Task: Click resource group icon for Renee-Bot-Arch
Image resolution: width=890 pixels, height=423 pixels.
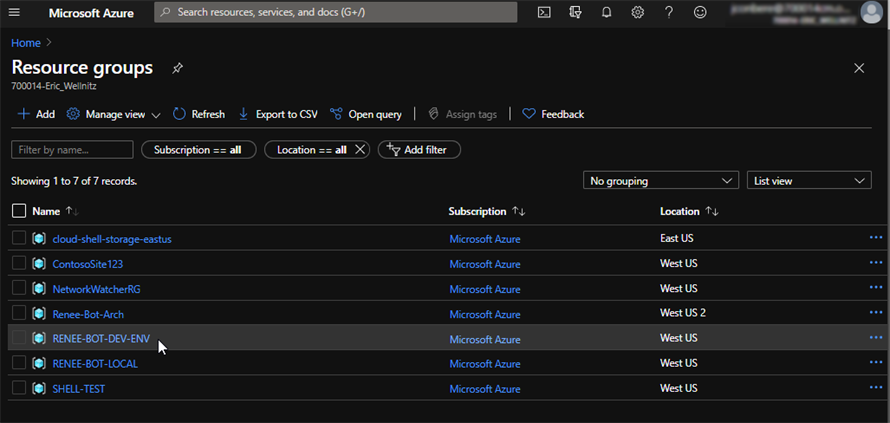Action: (x=39, y=313)
